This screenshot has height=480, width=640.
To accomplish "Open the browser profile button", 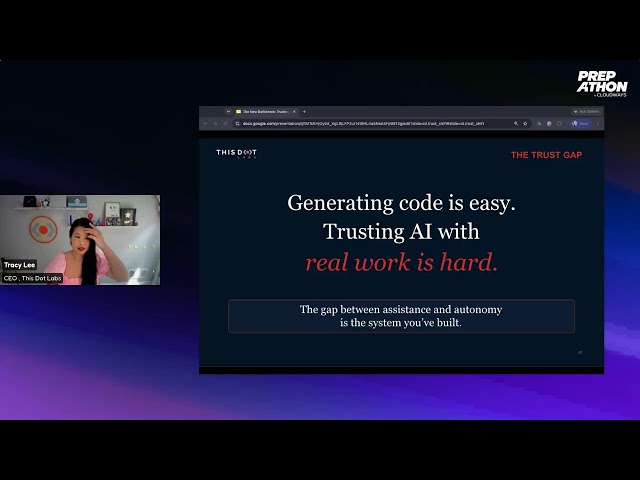I will (580, 123).
